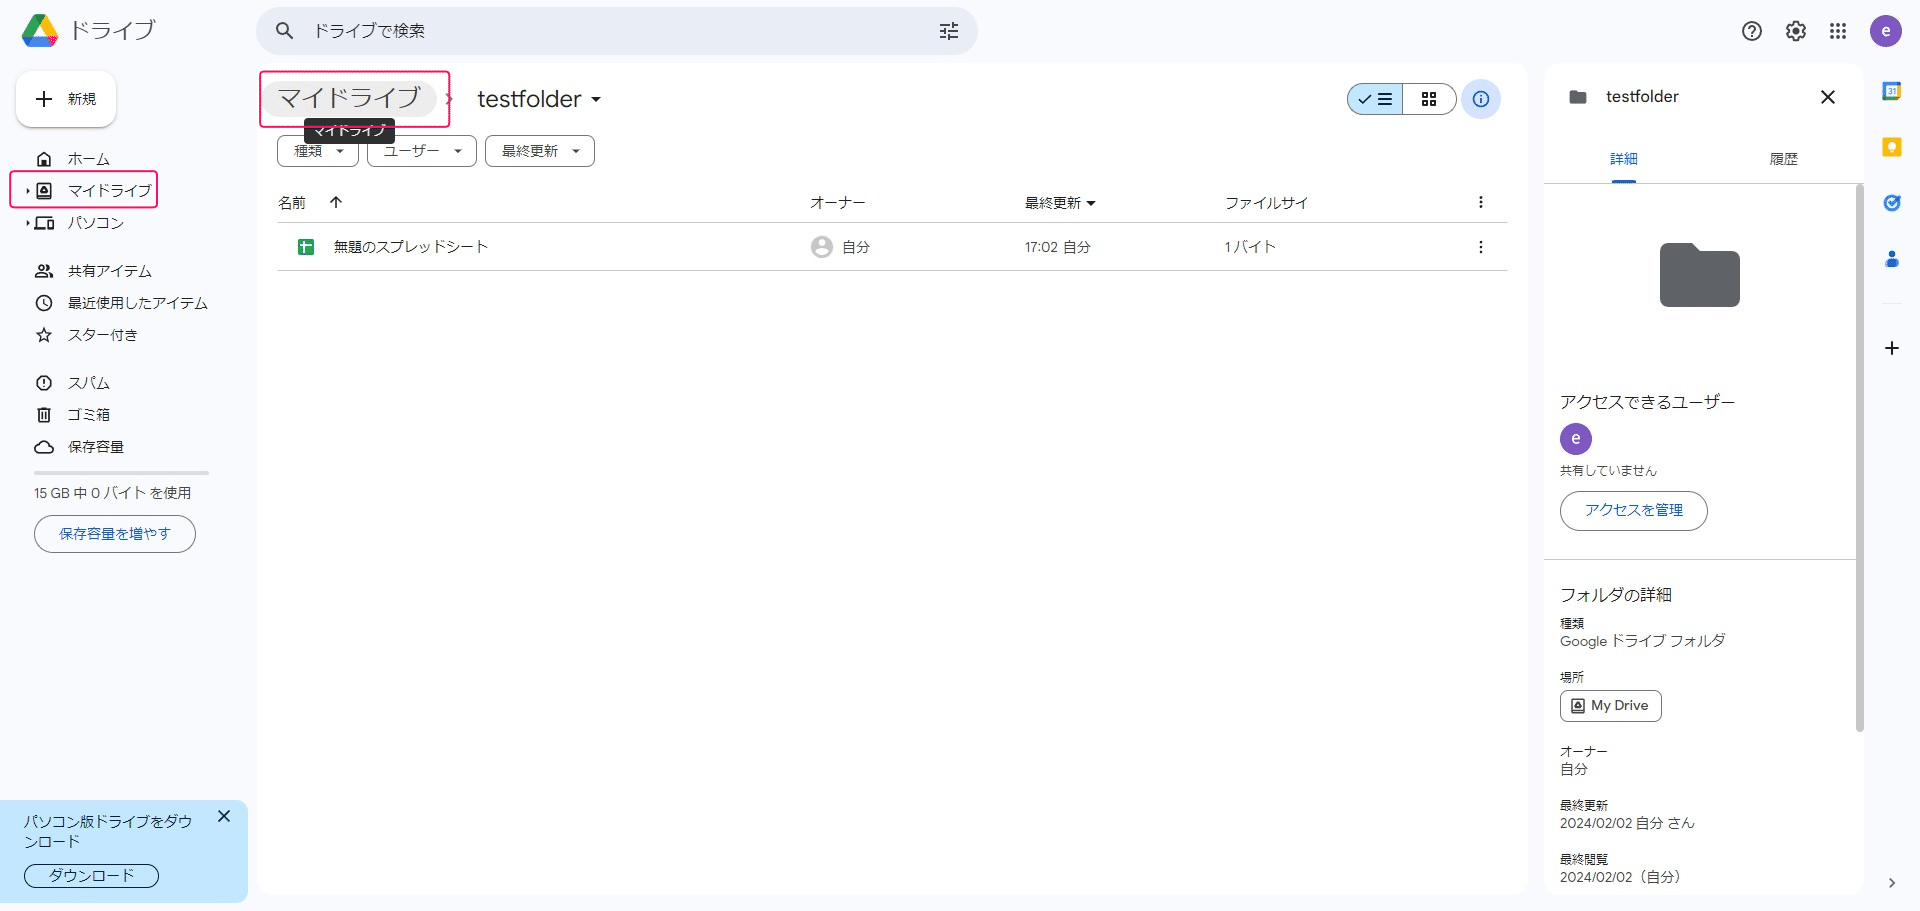Click the details panel vertical scrollbar
The width and height of the screenshot is (1920, 911).
[x=1859, y=457]
